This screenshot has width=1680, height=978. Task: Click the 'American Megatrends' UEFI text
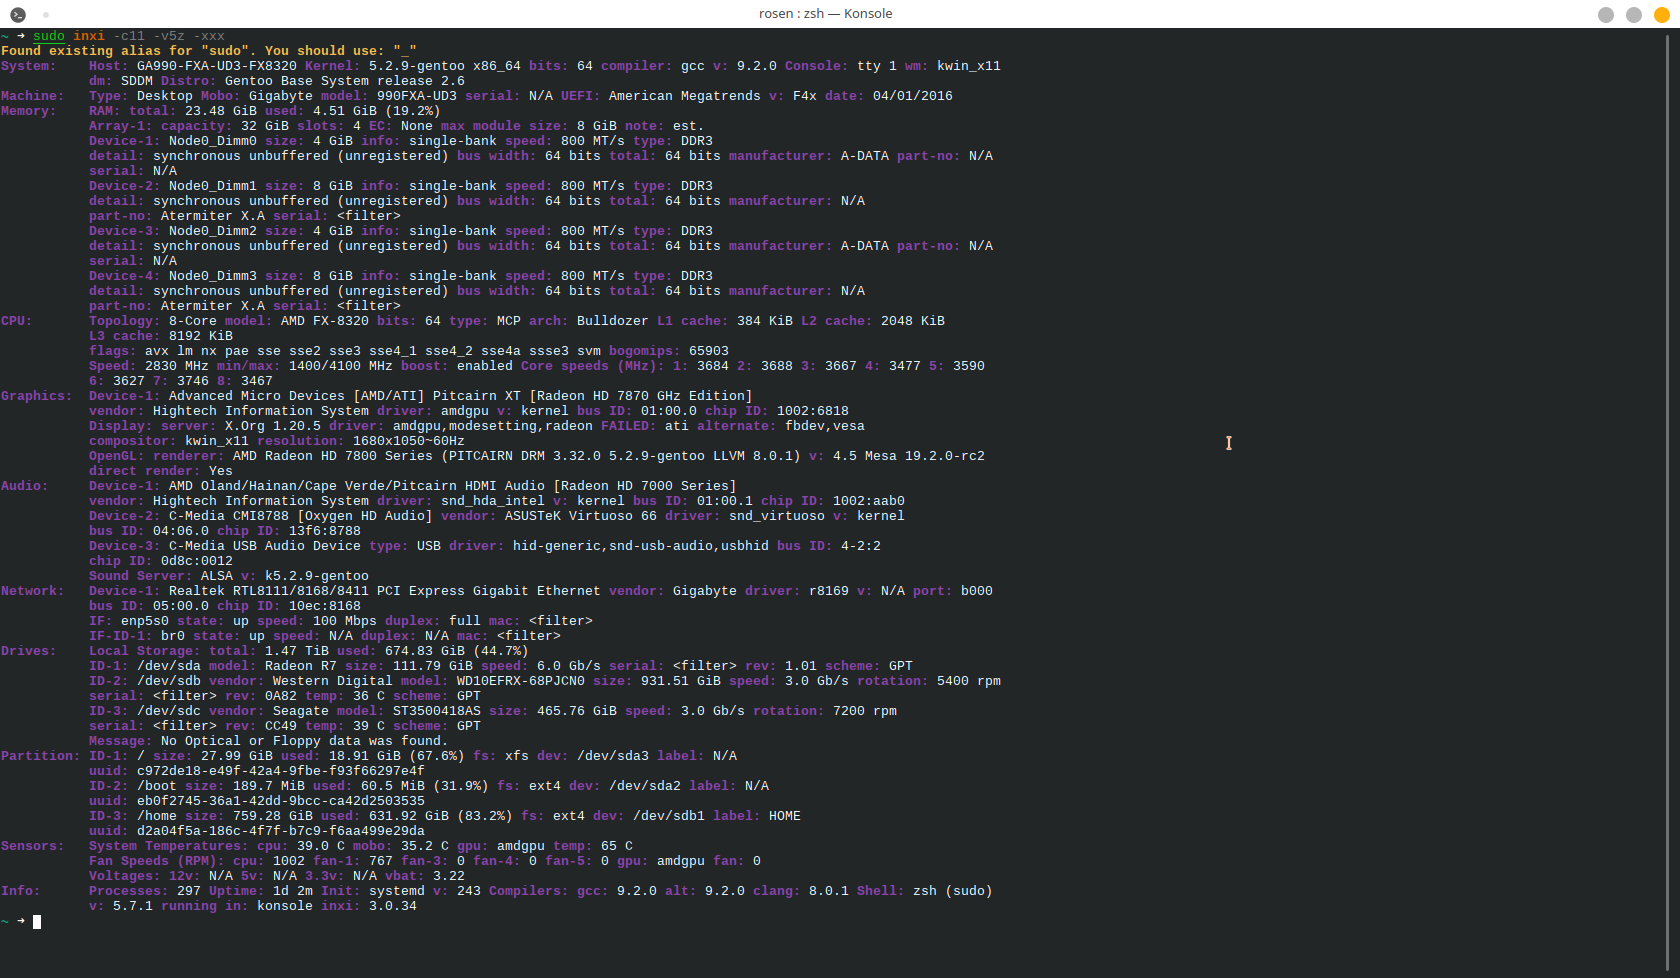pos(685,96)
